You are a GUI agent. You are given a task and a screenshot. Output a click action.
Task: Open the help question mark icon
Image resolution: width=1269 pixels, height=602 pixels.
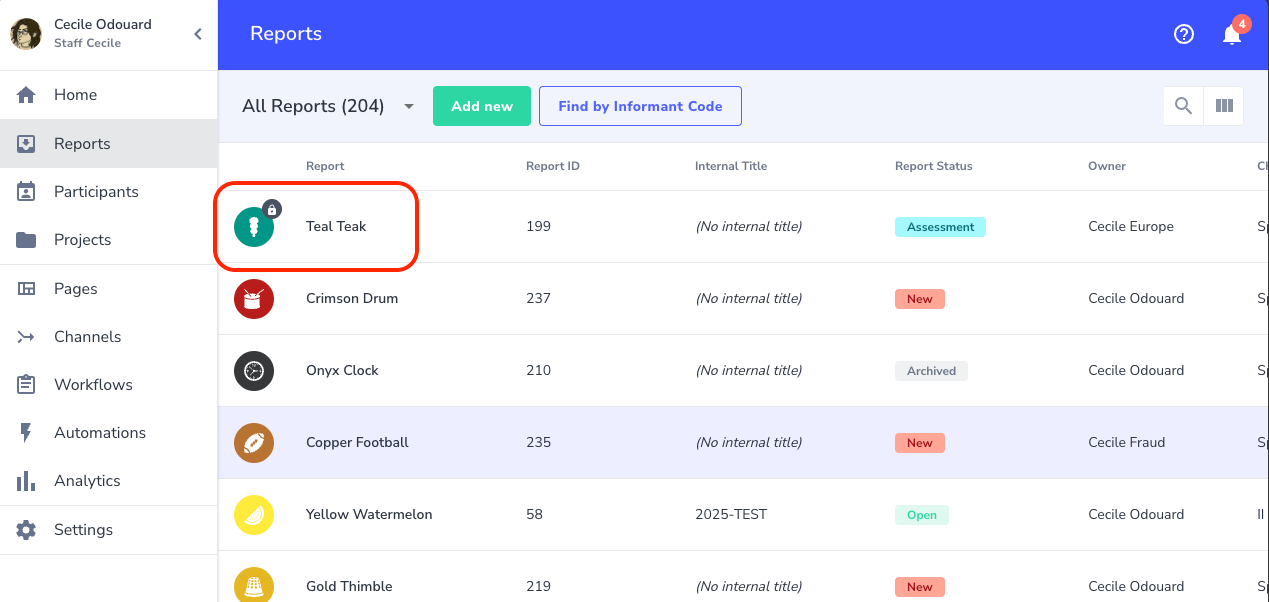click(1184, 34)
